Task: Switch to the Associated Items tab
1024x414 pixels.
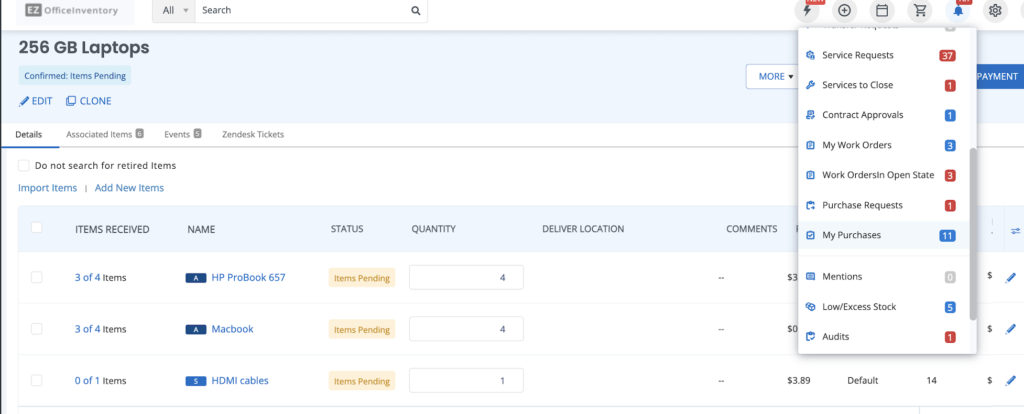Action: pyautogui.click(x=104, y=135)
